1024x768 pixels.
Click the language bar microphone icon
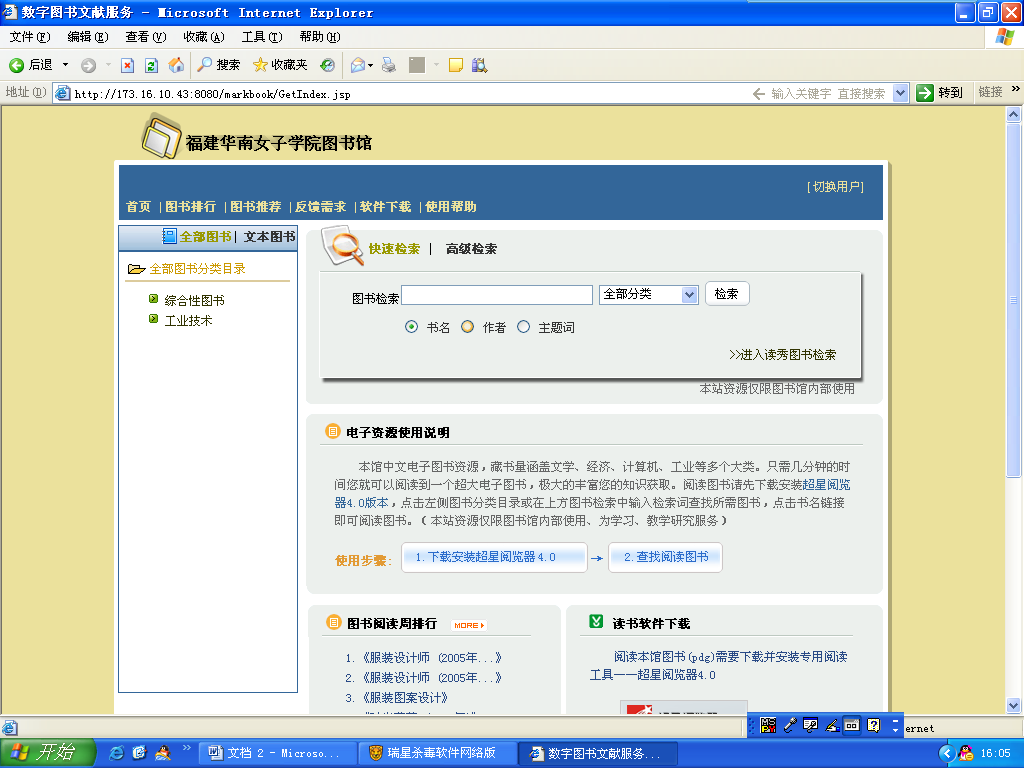coord(790,725)
